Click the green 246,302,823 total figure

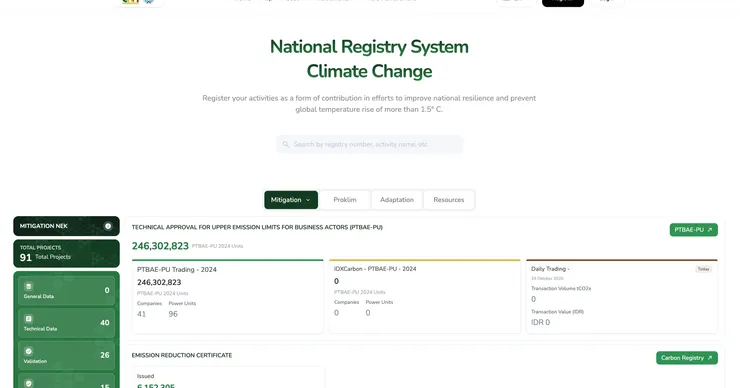click(x=160, y=246)
